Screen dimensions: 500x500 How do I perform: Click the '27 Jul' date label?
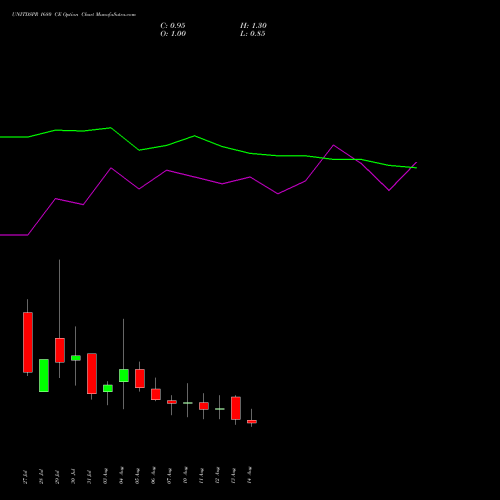pyautogui.click(x=25, y=477)
